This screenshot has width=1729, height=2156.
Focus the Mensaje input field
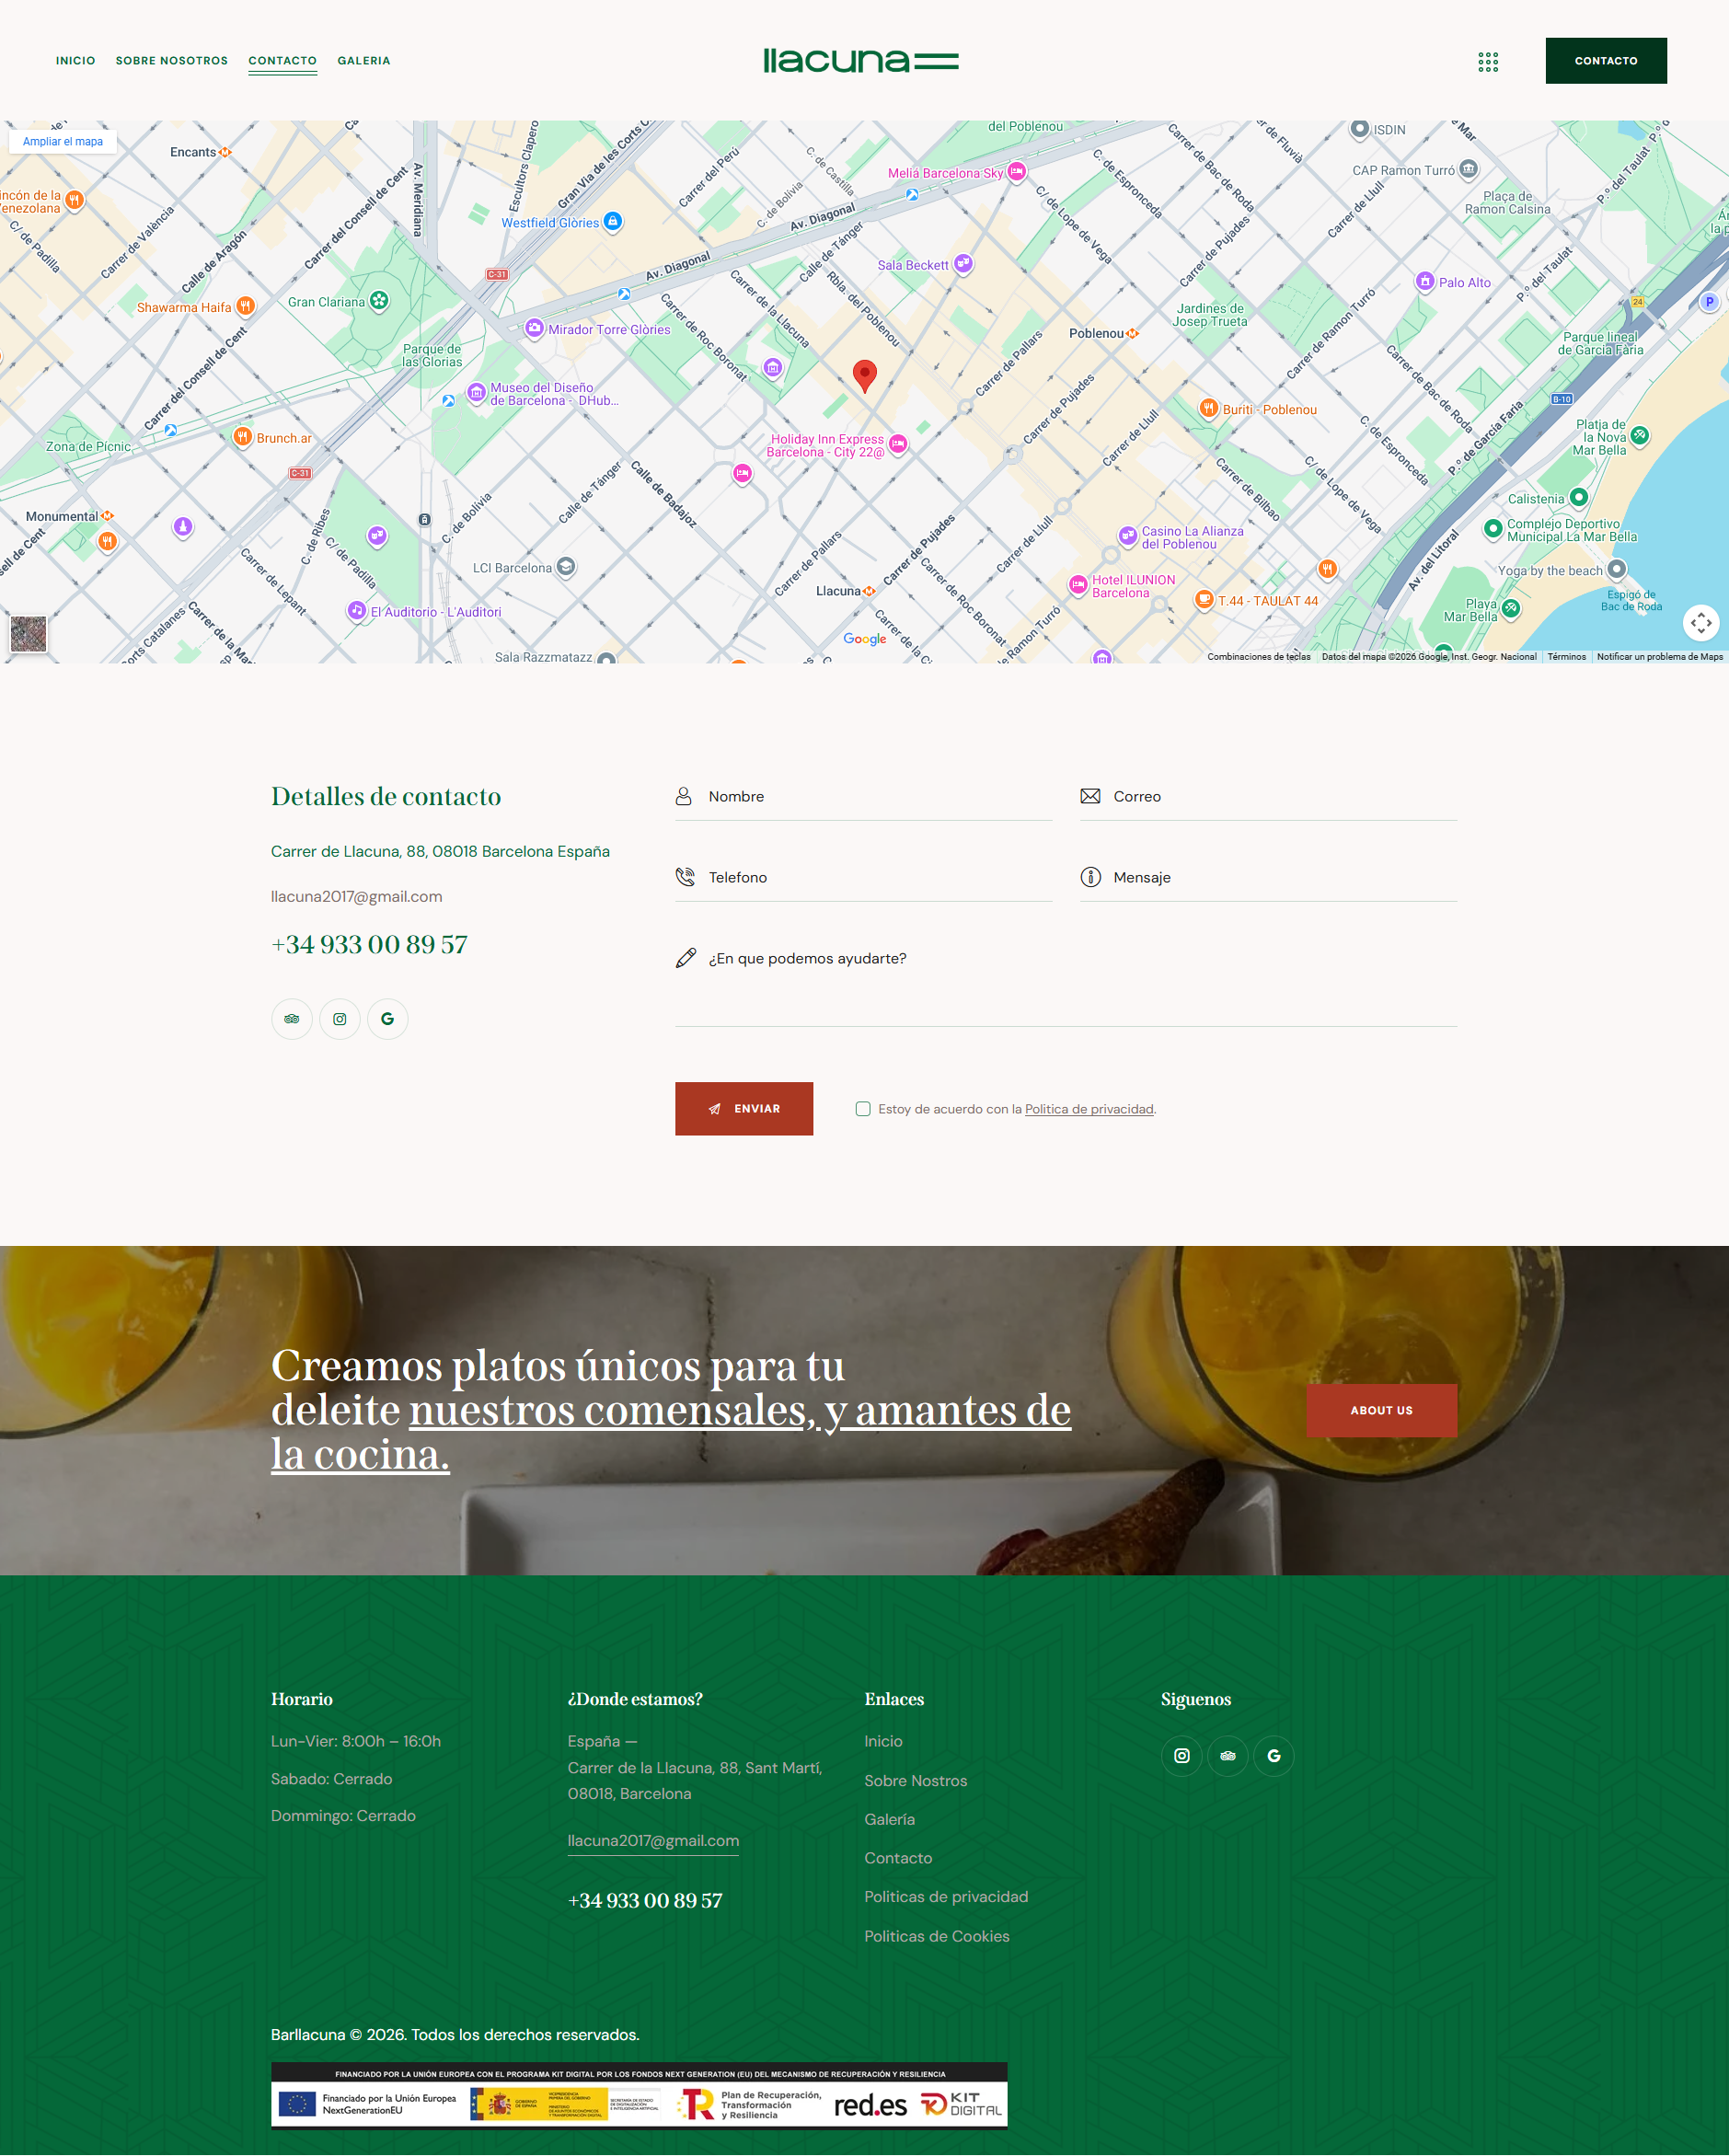pyautogui.click(x=1268, y=878)
